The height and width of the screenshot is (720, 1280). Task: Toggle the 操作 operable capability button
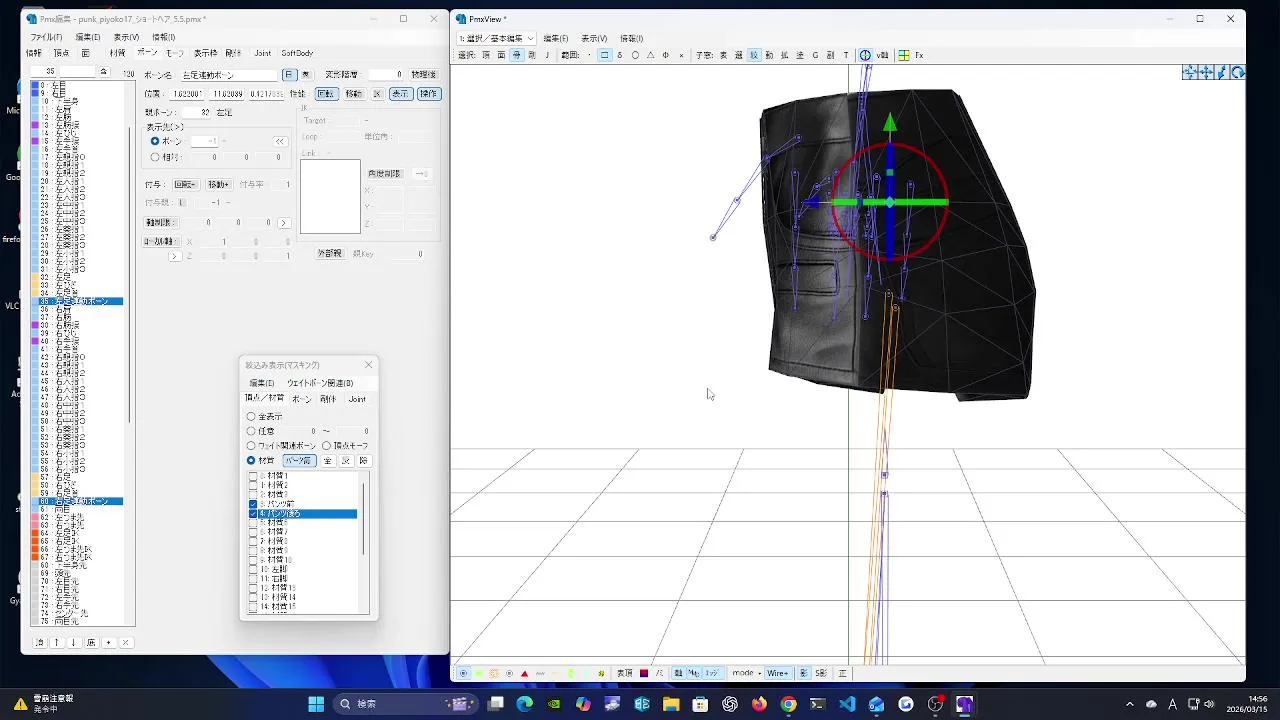click(x=428, y=94)
